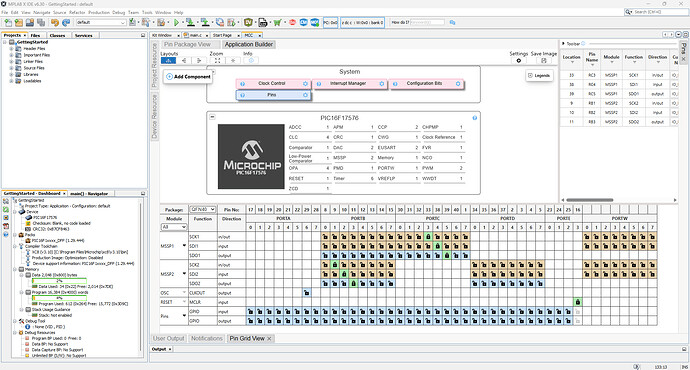Viewport: 690px width, 370px height.
Task: Open Clock Control settings gear
Action: (305, 84)
